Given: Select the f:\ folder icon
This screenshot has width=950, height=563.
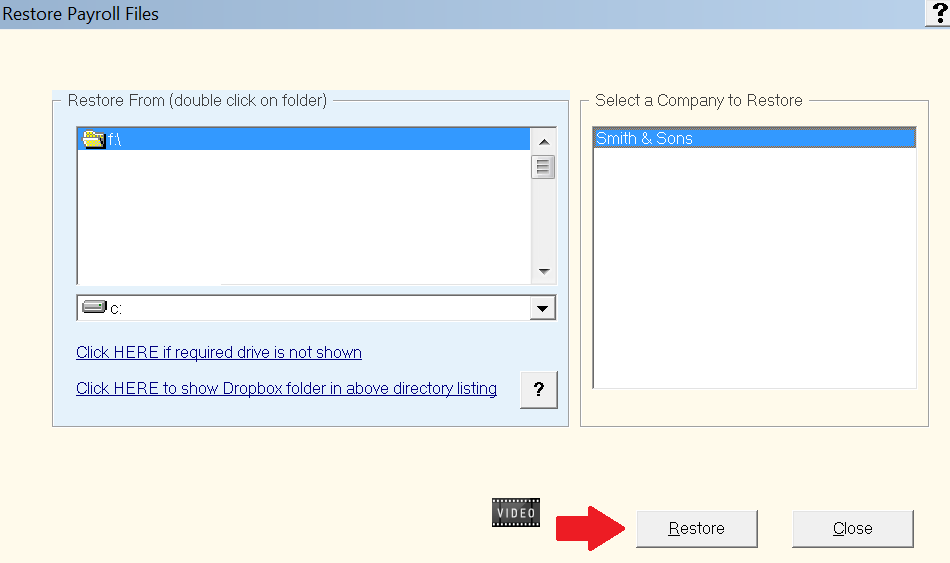Looking at the screenshot, I should pyautogui.click(x=93, y=139).
